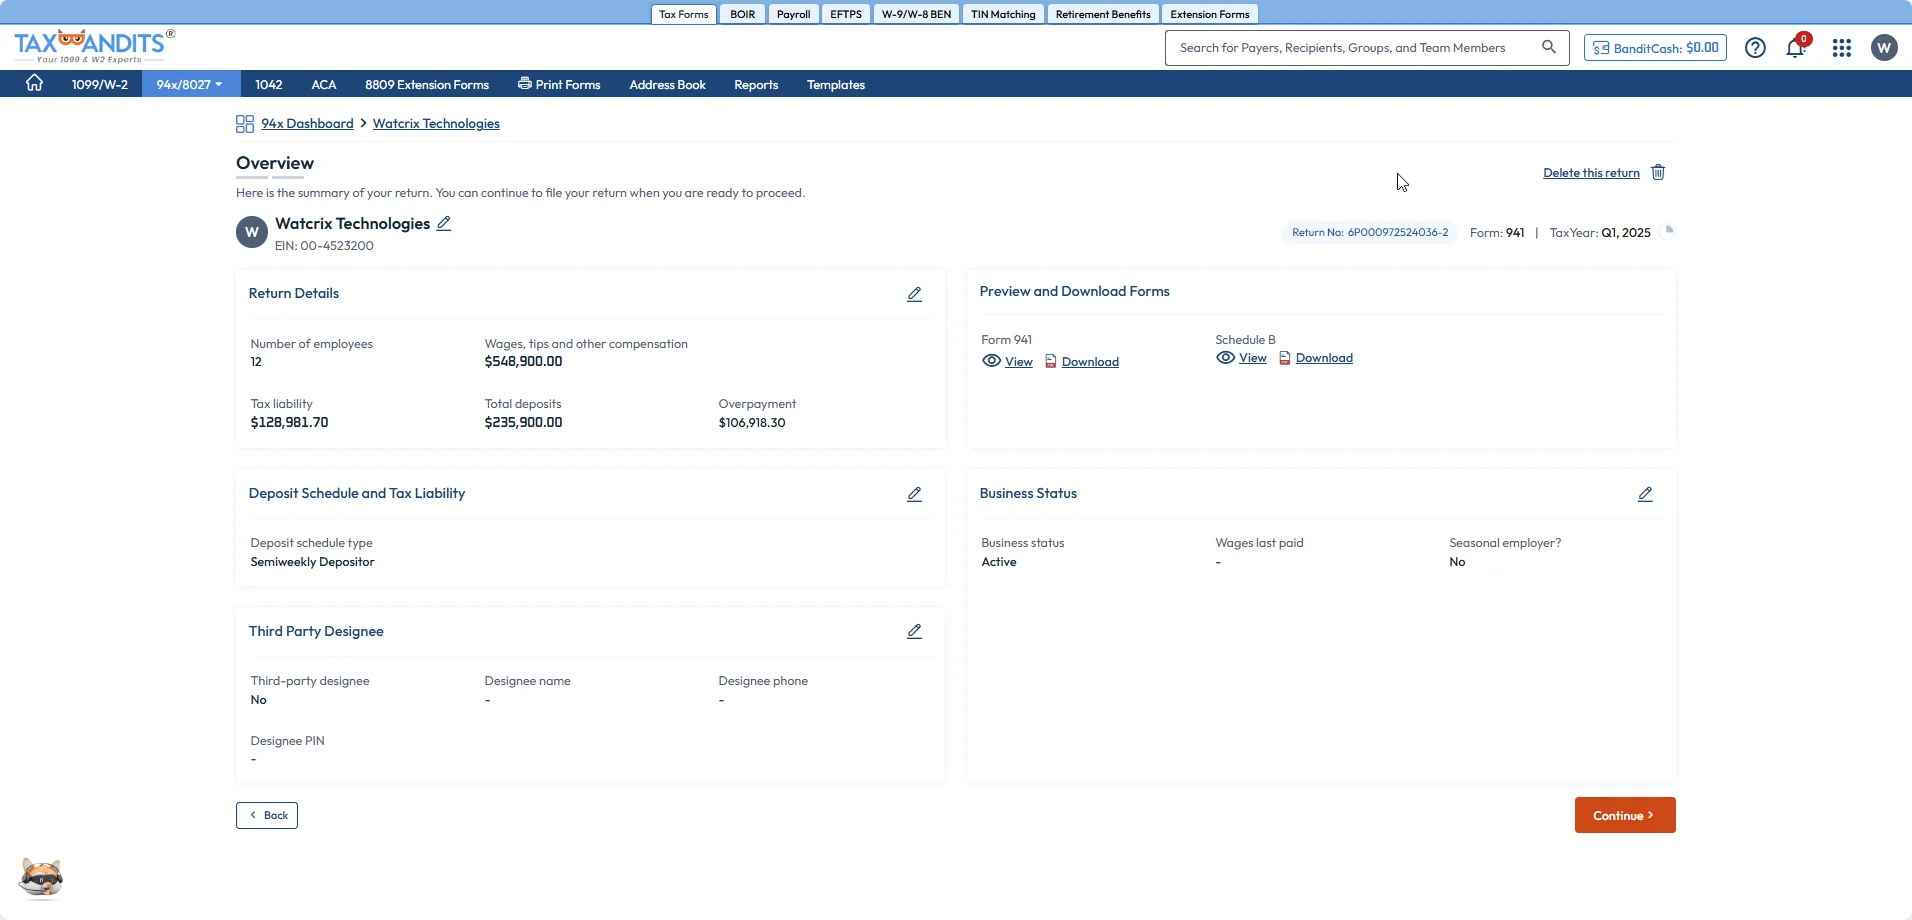This screenshot has width=1912, height=920.
Task: Edit the Return Details section
Action: (x=914, y=294)
